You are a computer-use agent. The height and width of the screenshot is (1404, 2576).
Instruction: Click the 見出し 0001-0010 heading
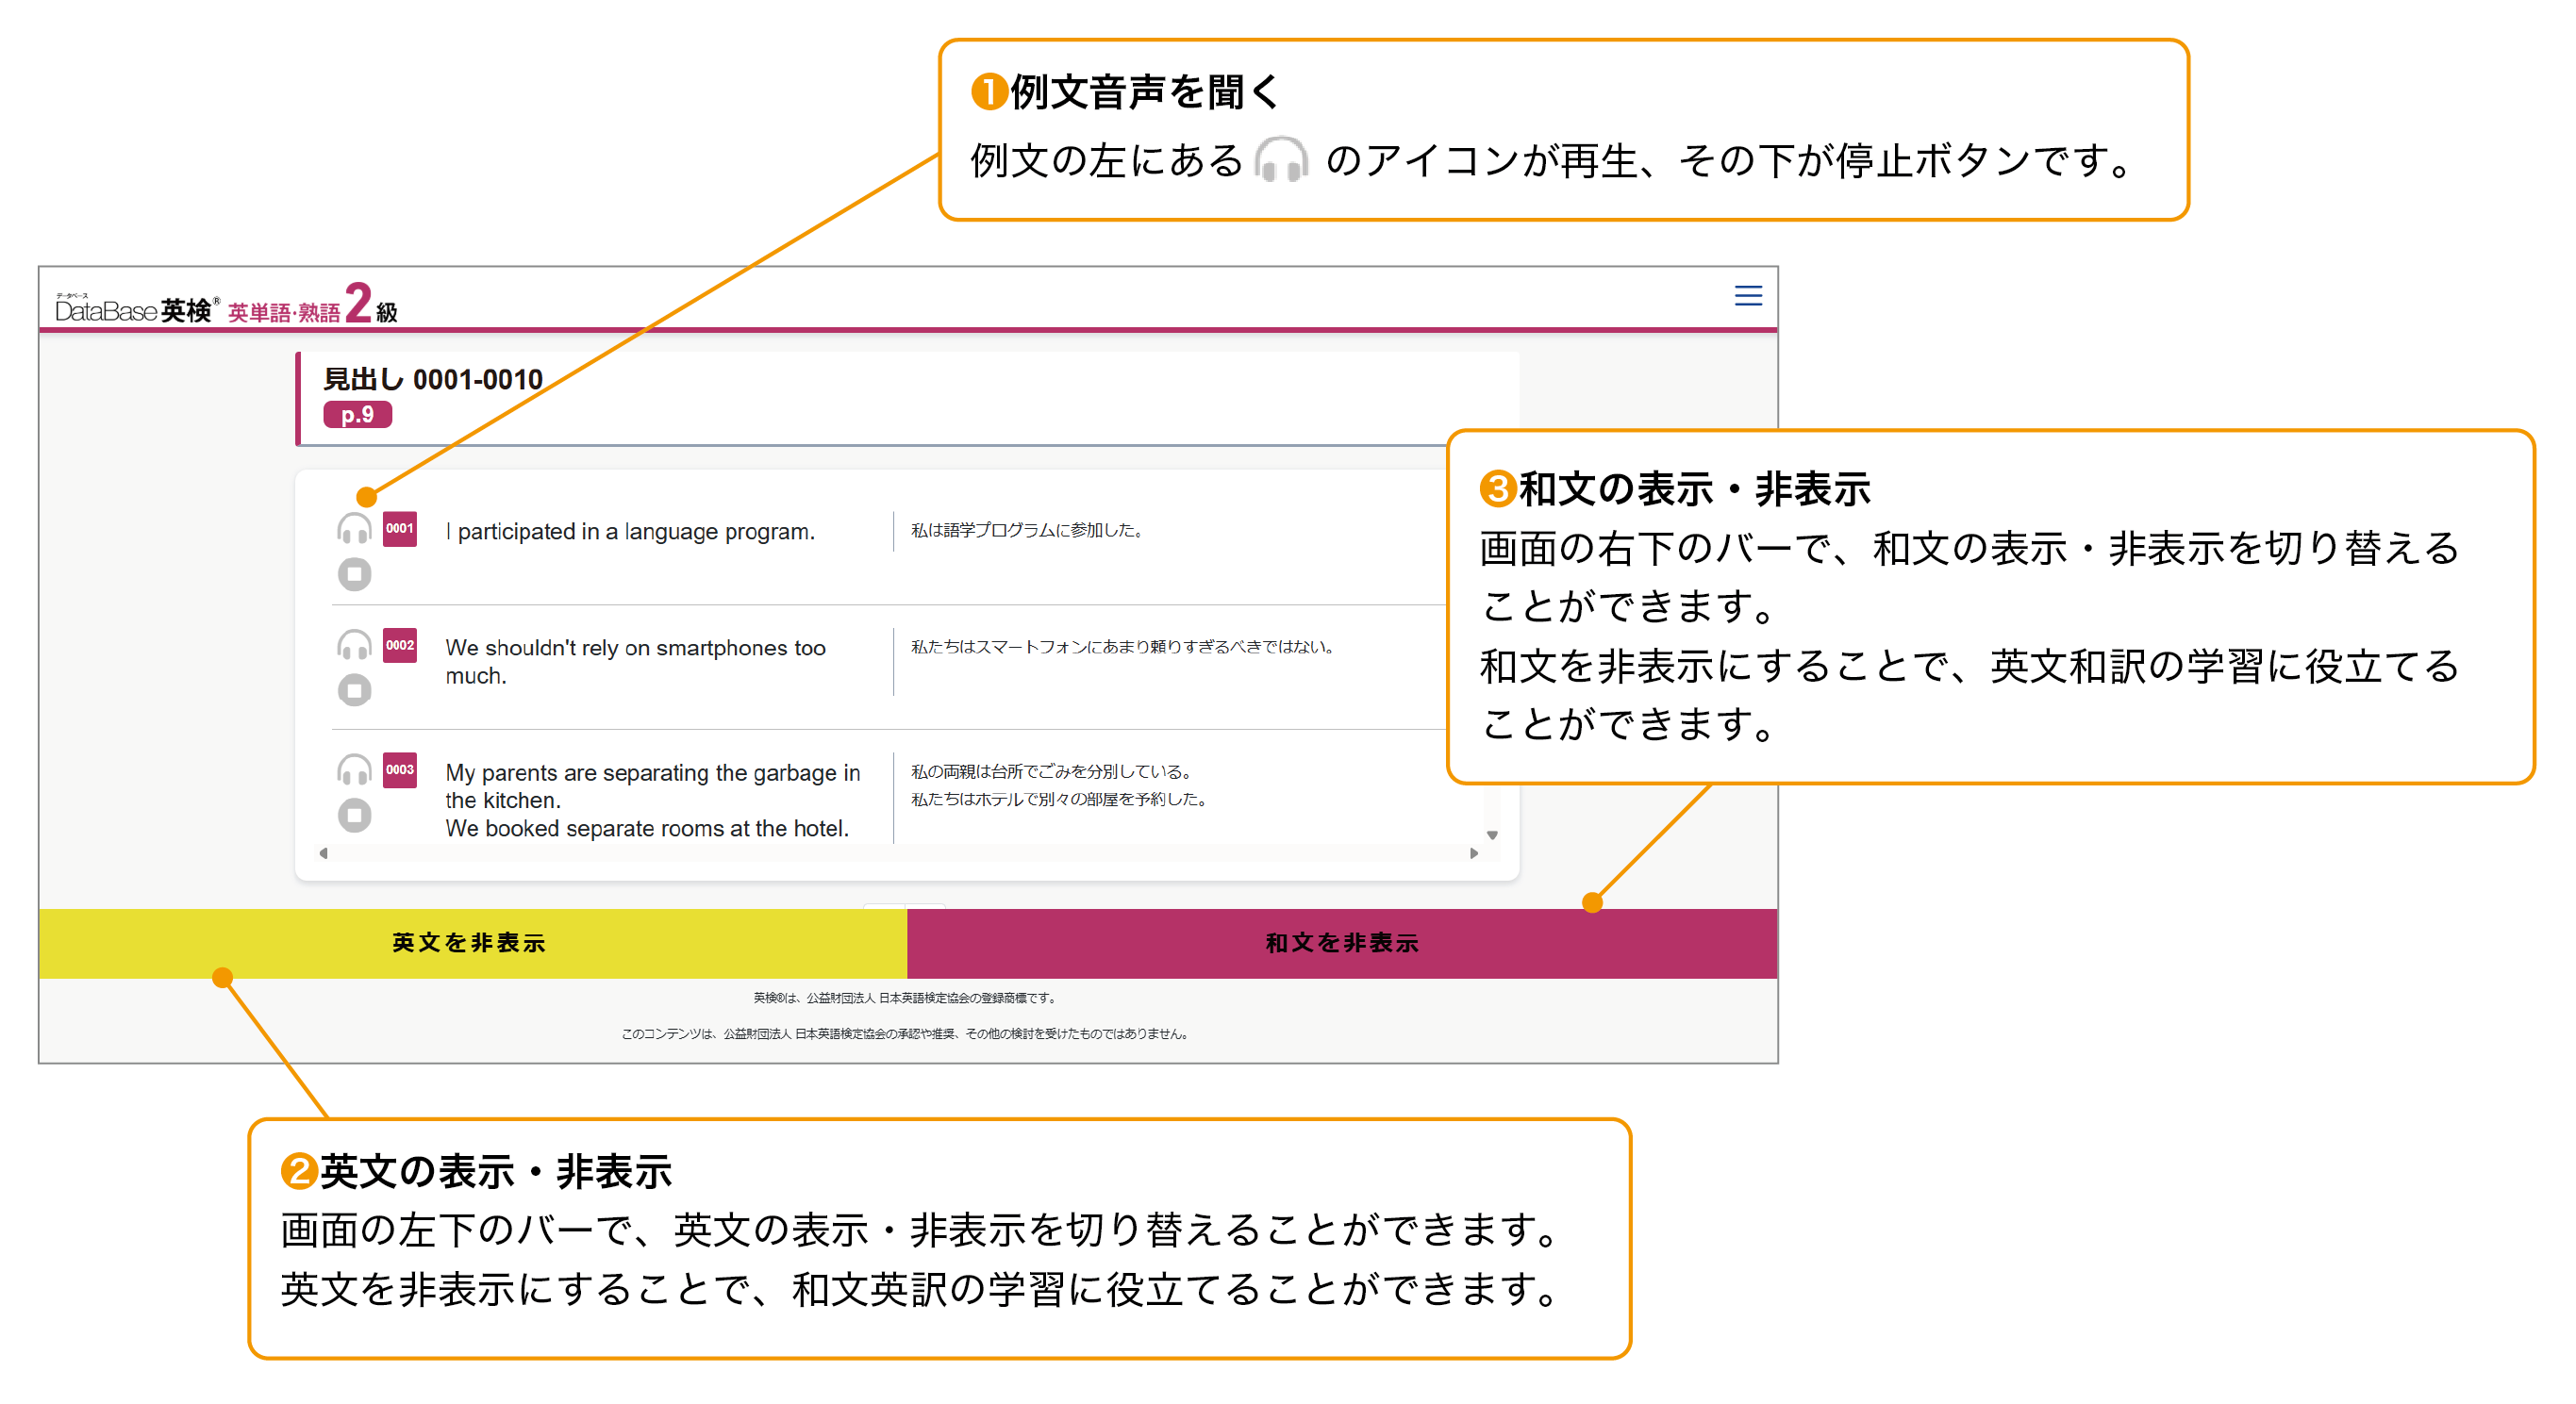coord(433,379)
